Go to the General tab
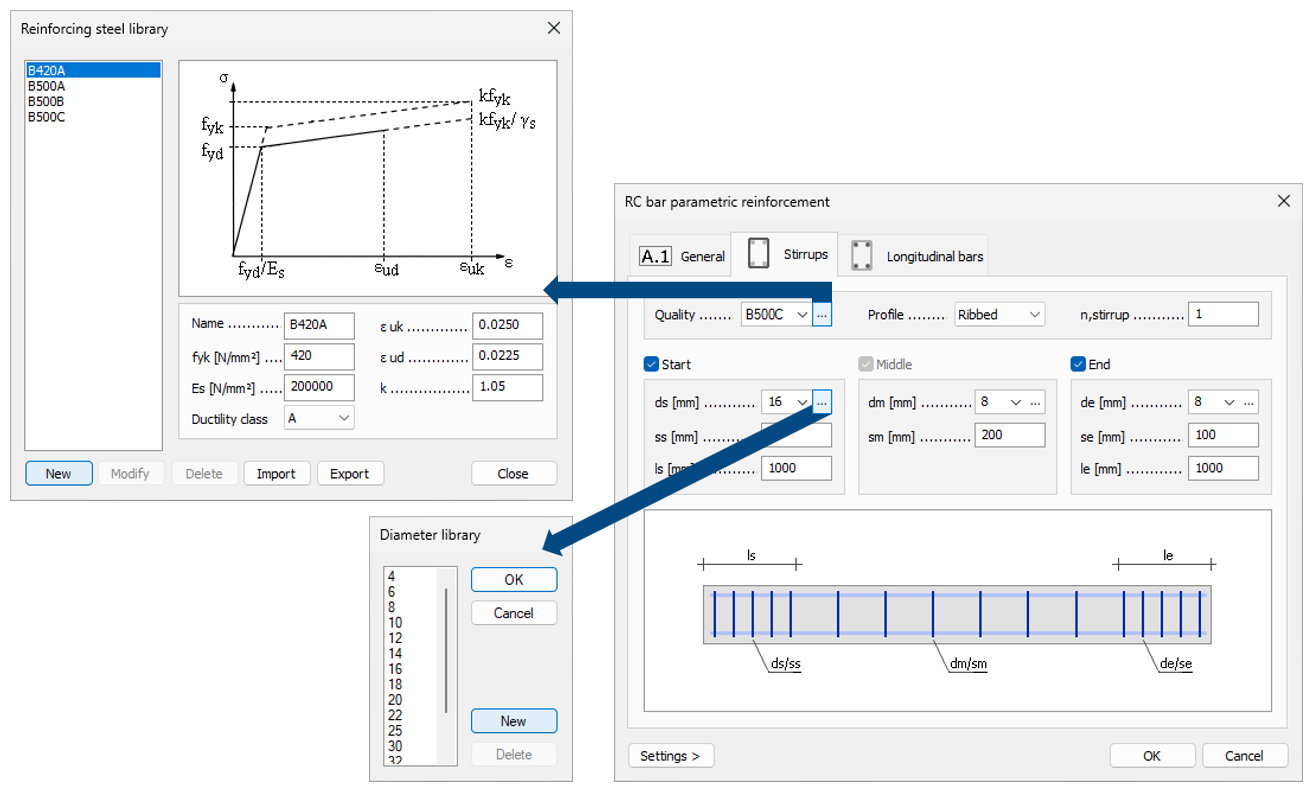 [682, 256]
